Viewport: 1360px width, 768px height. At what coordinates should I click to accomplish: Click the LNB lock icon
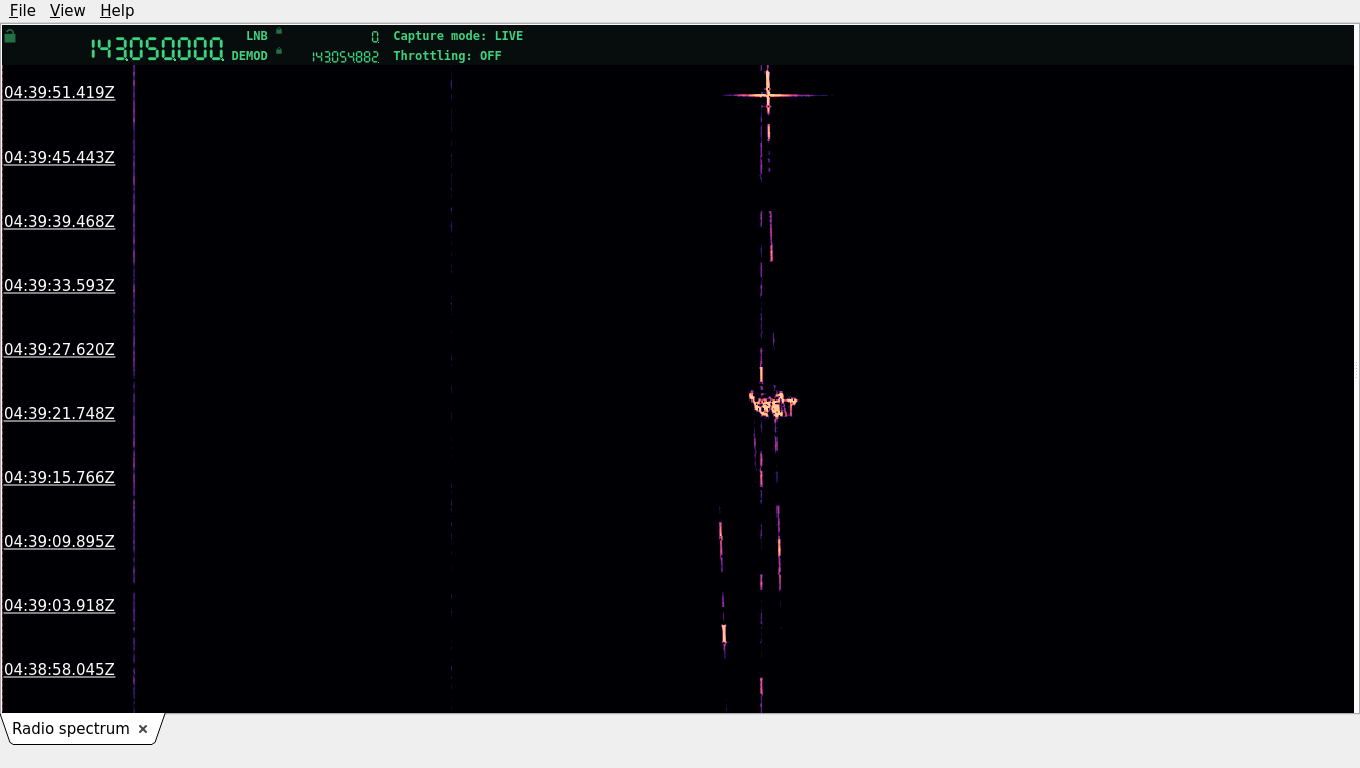coord(279,31)
